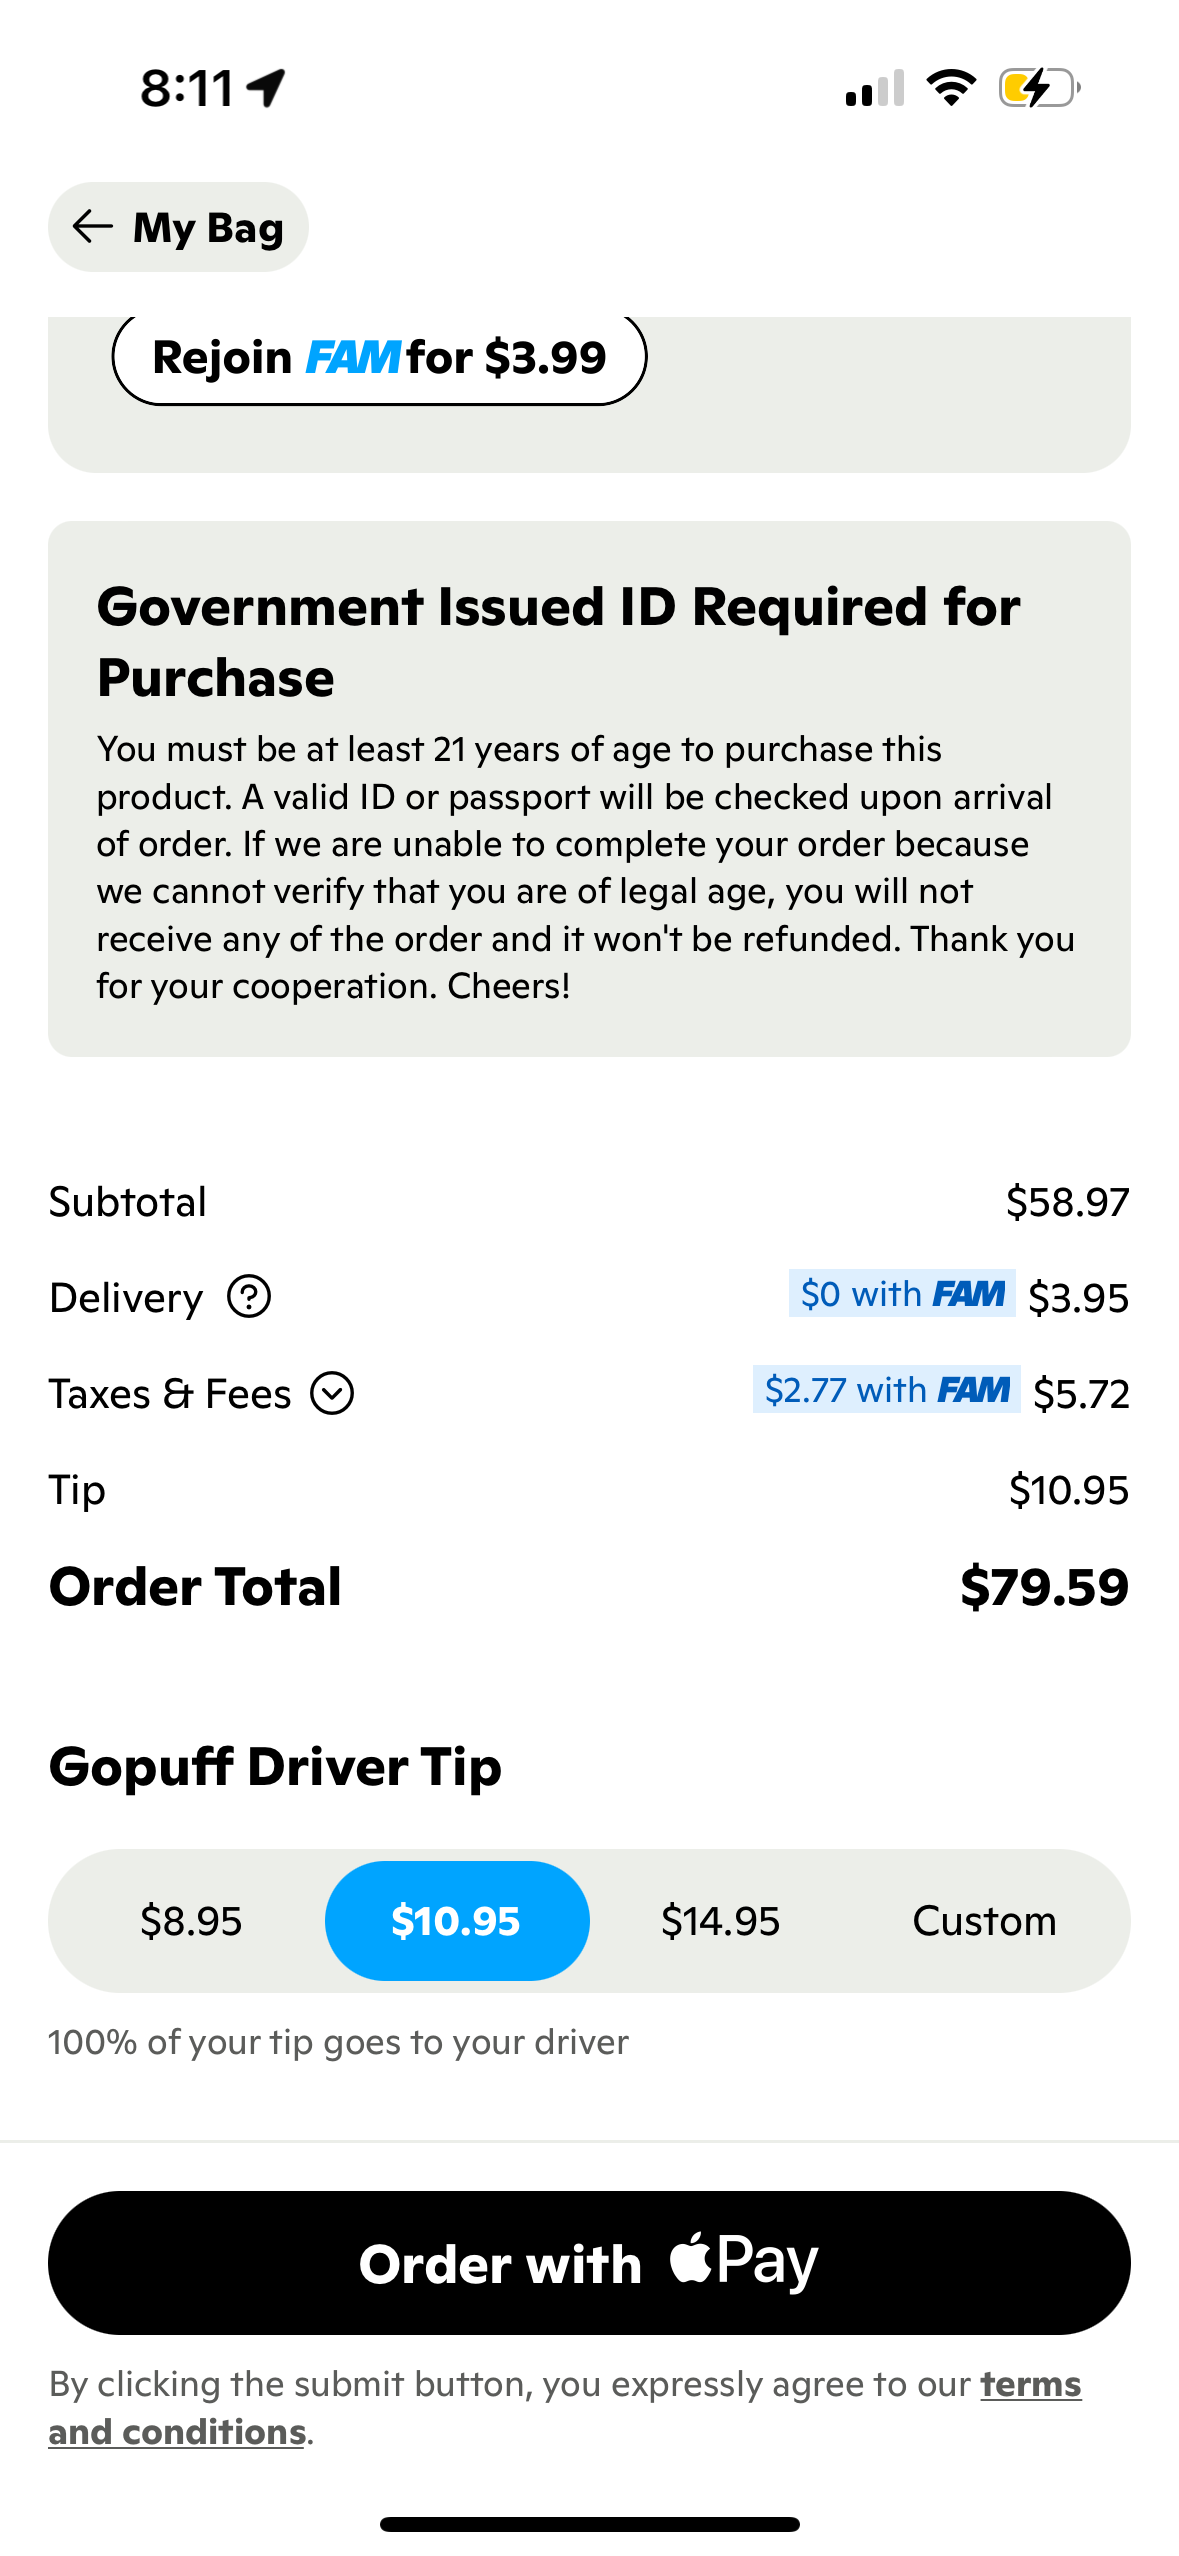Tap the battery charging indicator

pyautogui.click(x=1036, y=88)
